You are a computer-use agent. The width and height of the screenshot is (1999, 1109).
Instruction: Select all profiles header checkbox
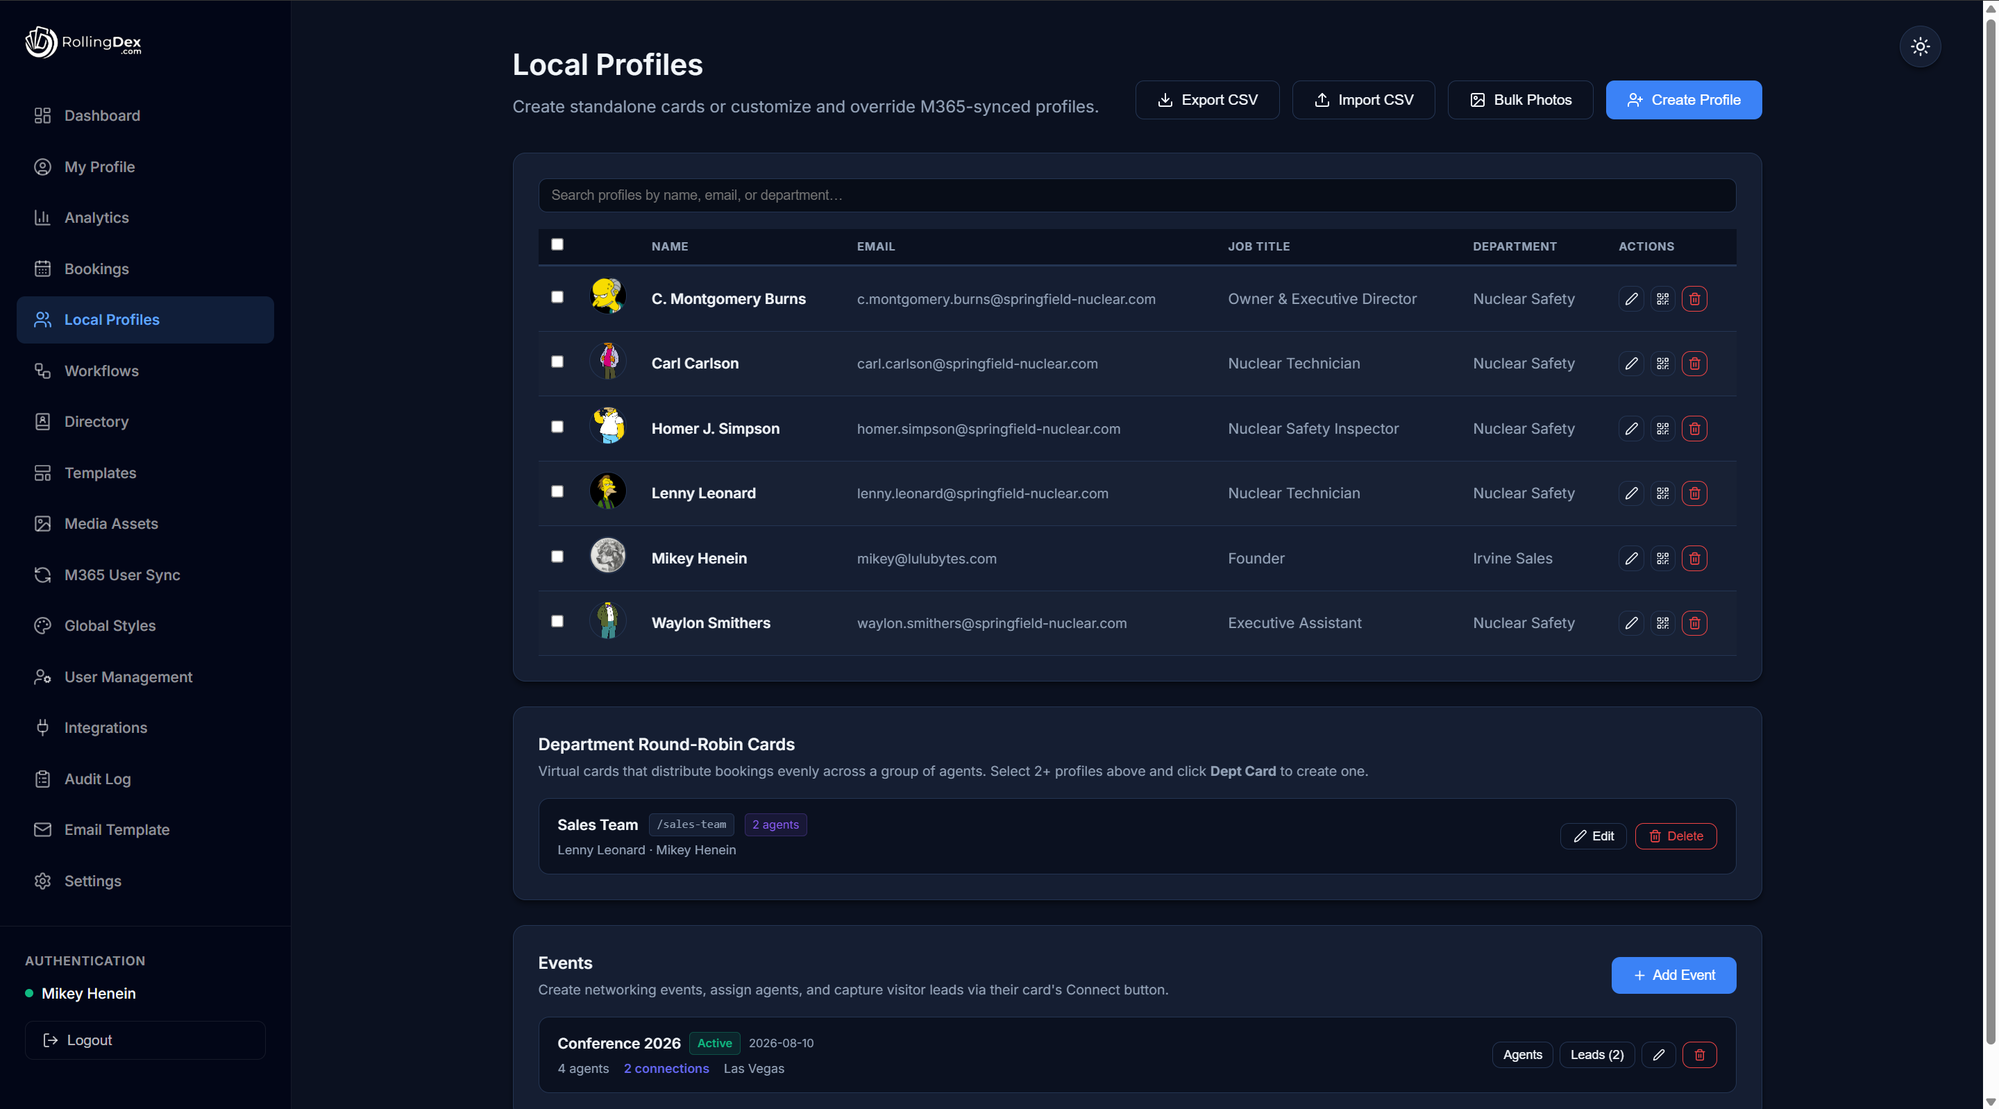pyautogui.click(x=557, y=244)
